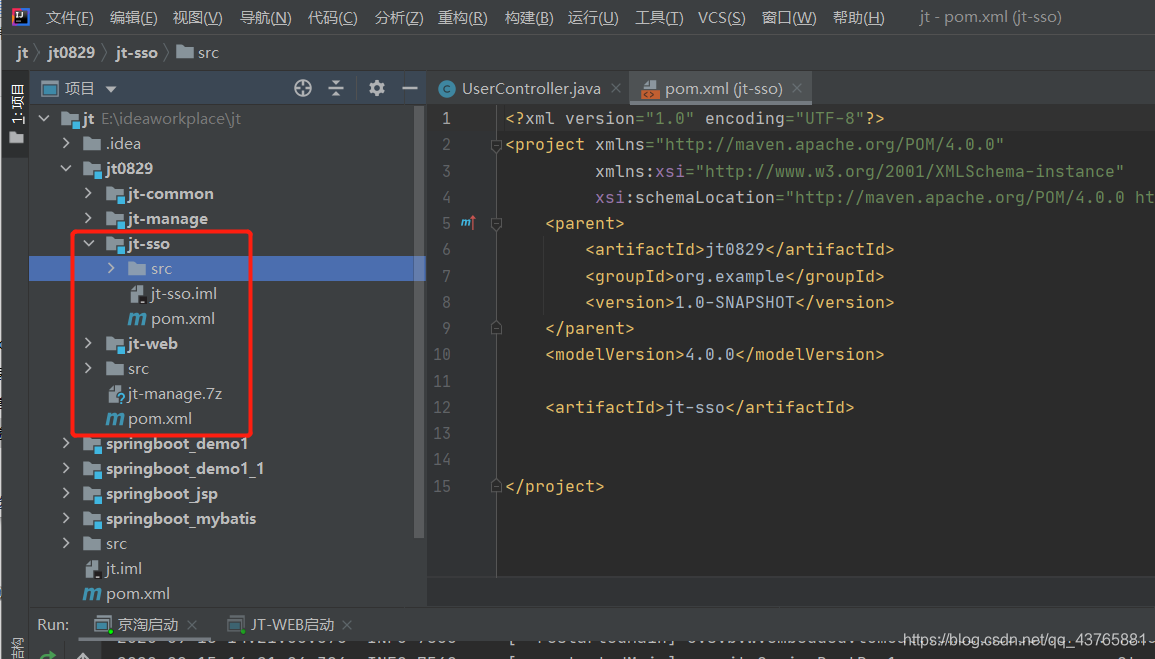Image resolution: width=1155 pixels, height=659 pixels.
Task: Click the locate/select opened file target icon
Action: 303,88
